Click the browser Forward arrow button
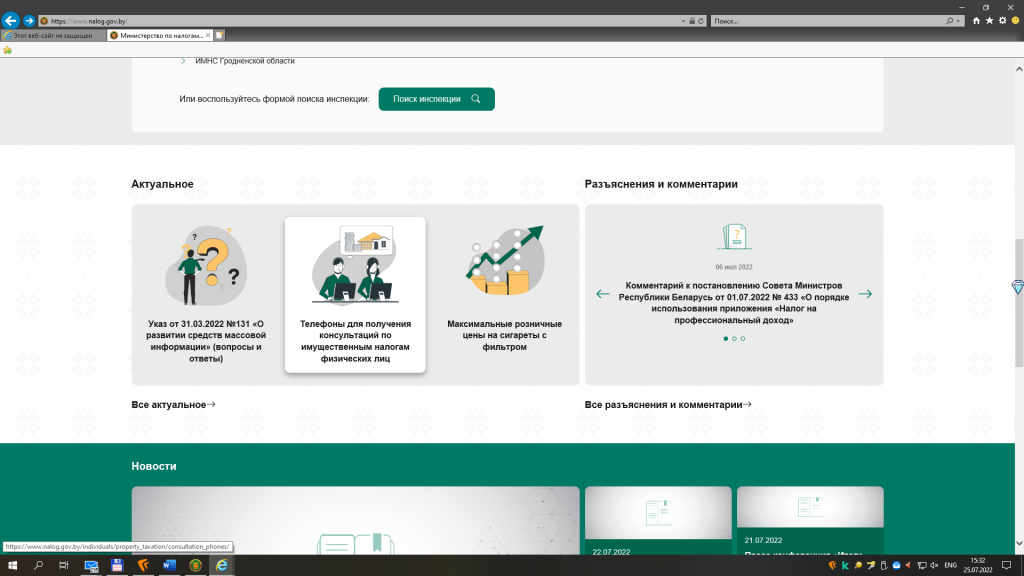The image size is (1024, 576). (x=29, y=20)
